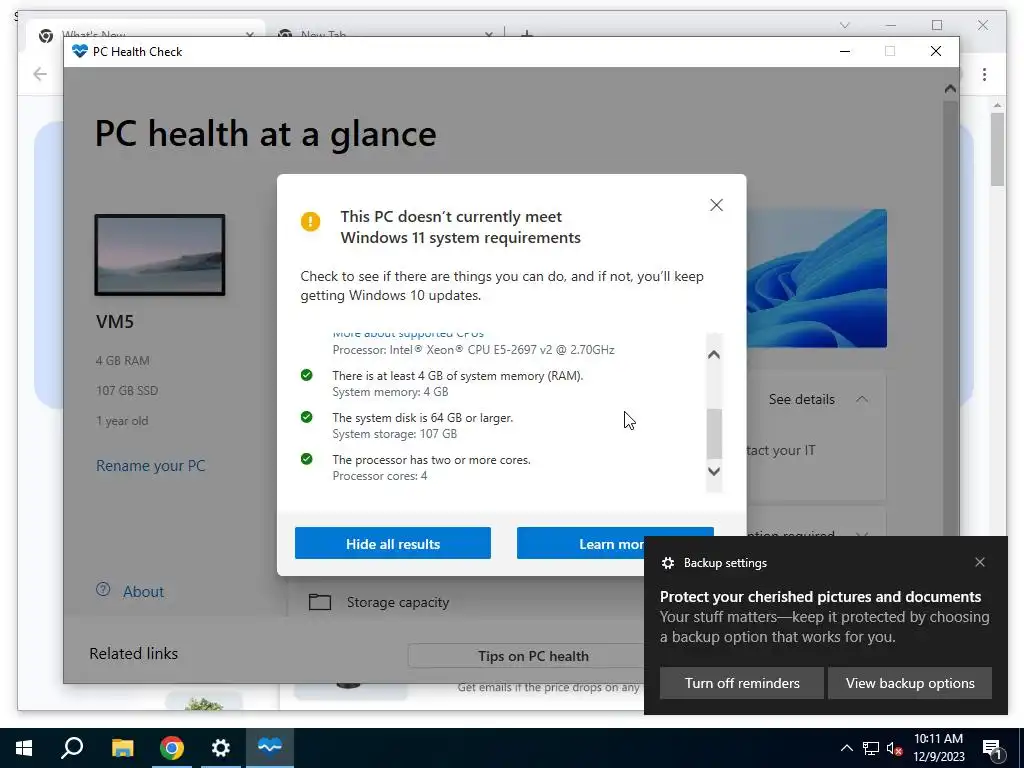This screenshot has height=768, width=1024.
Task: Click PC Health Check heart logo in title bar
Action: [x=80, y=52]
